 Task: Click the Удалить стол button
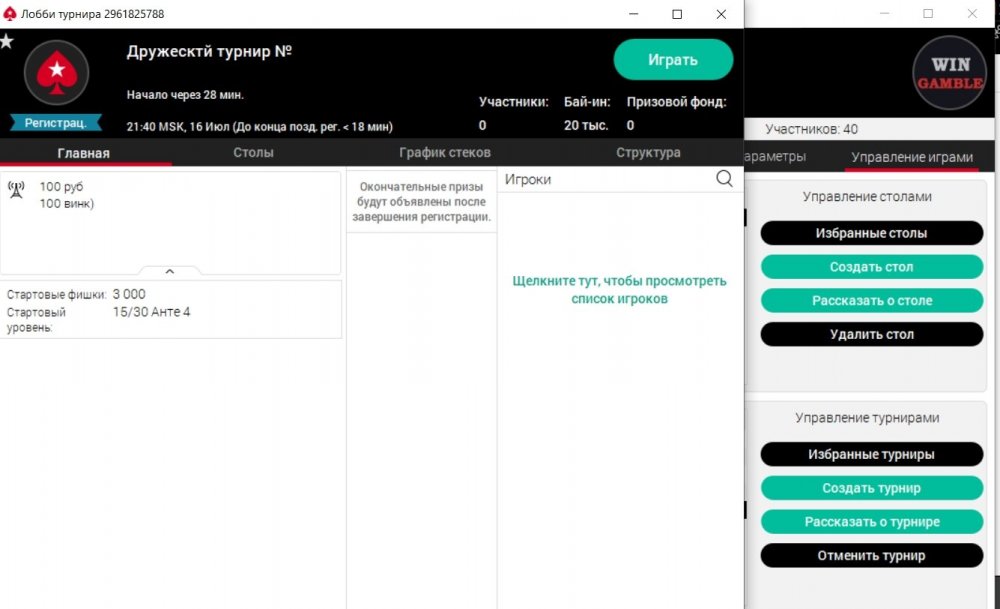coord(871,334)
